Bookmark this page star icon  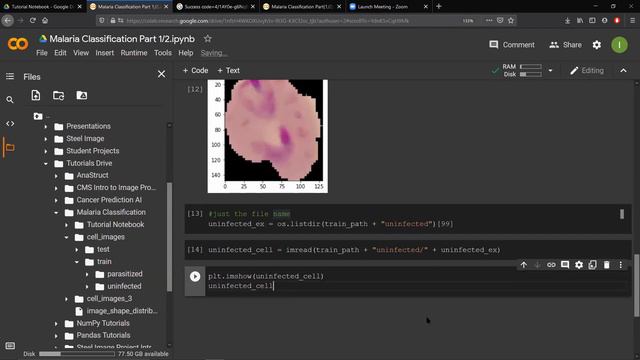pos(511,20)
